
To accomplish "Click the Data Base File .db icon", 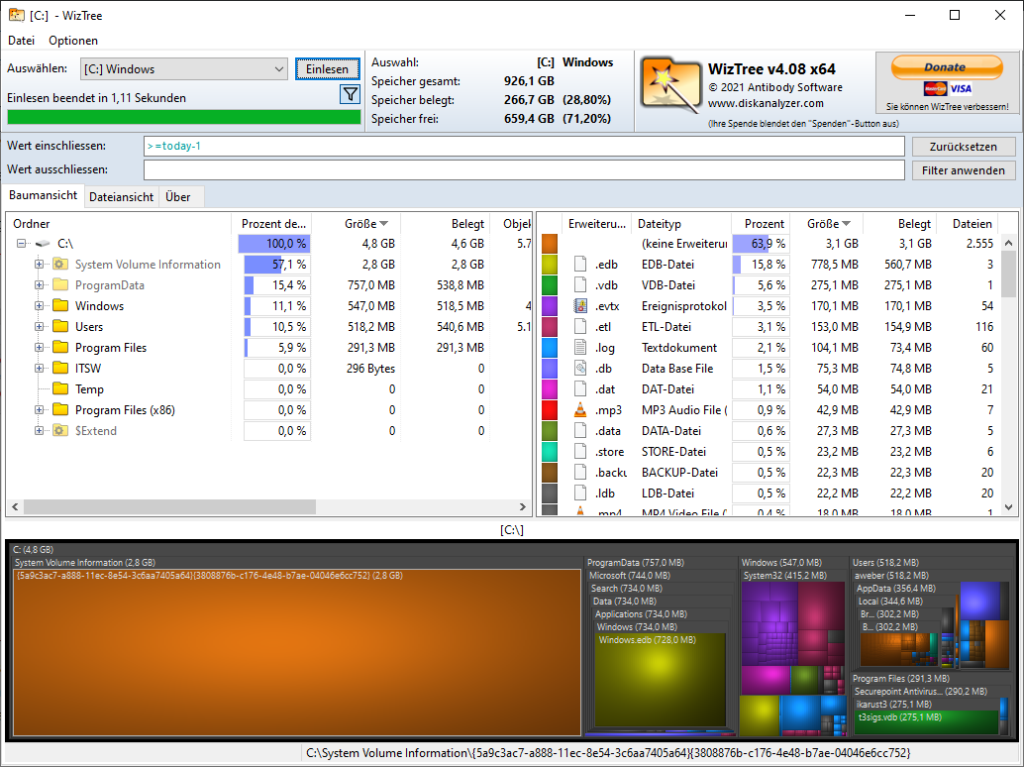I will tap(580, 368).
